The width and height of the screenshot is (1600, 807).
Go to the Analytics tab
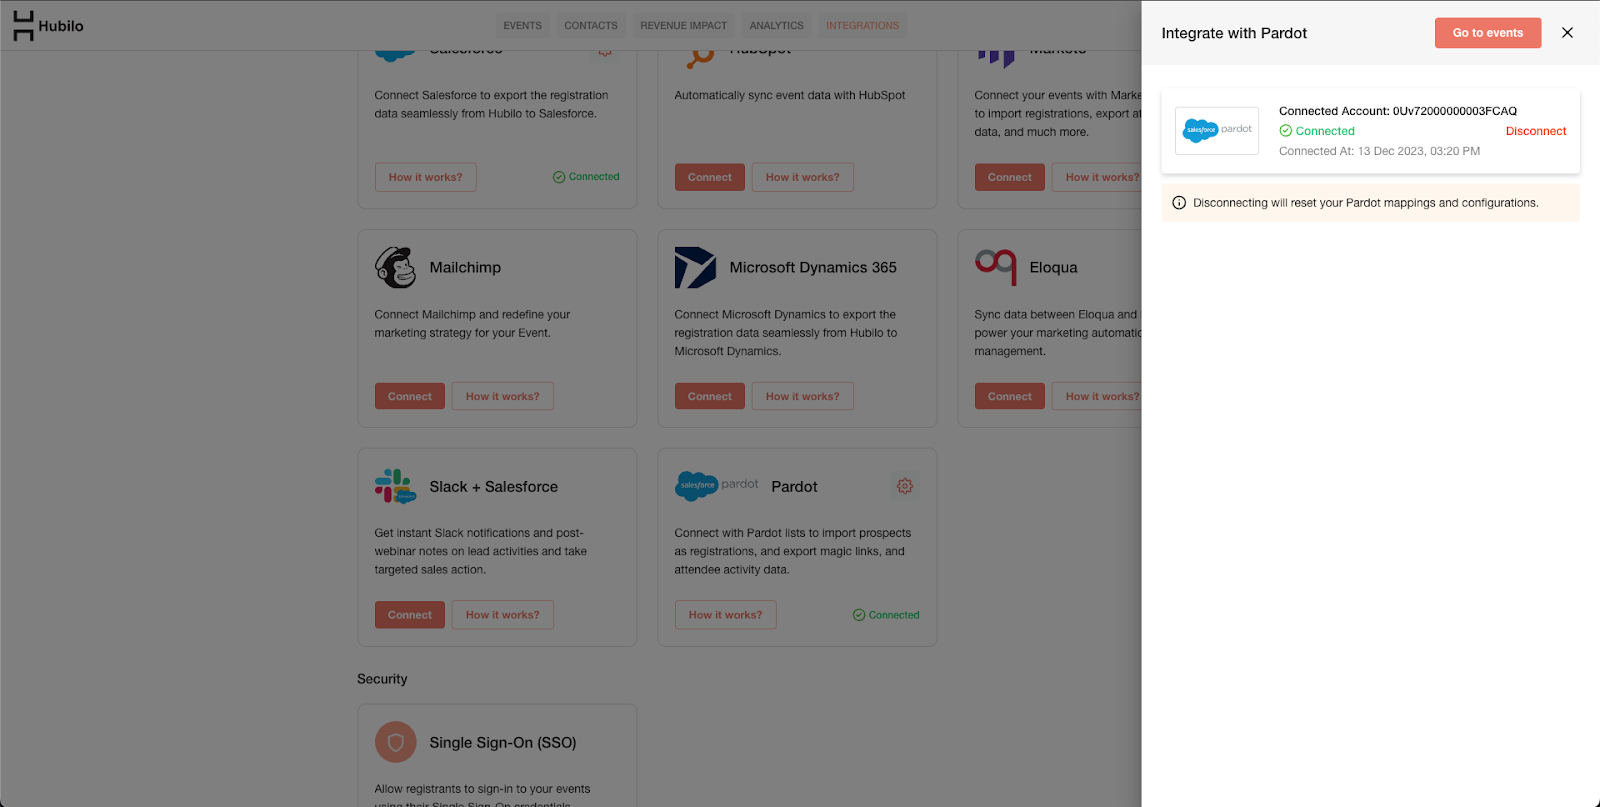coord(776,26)
